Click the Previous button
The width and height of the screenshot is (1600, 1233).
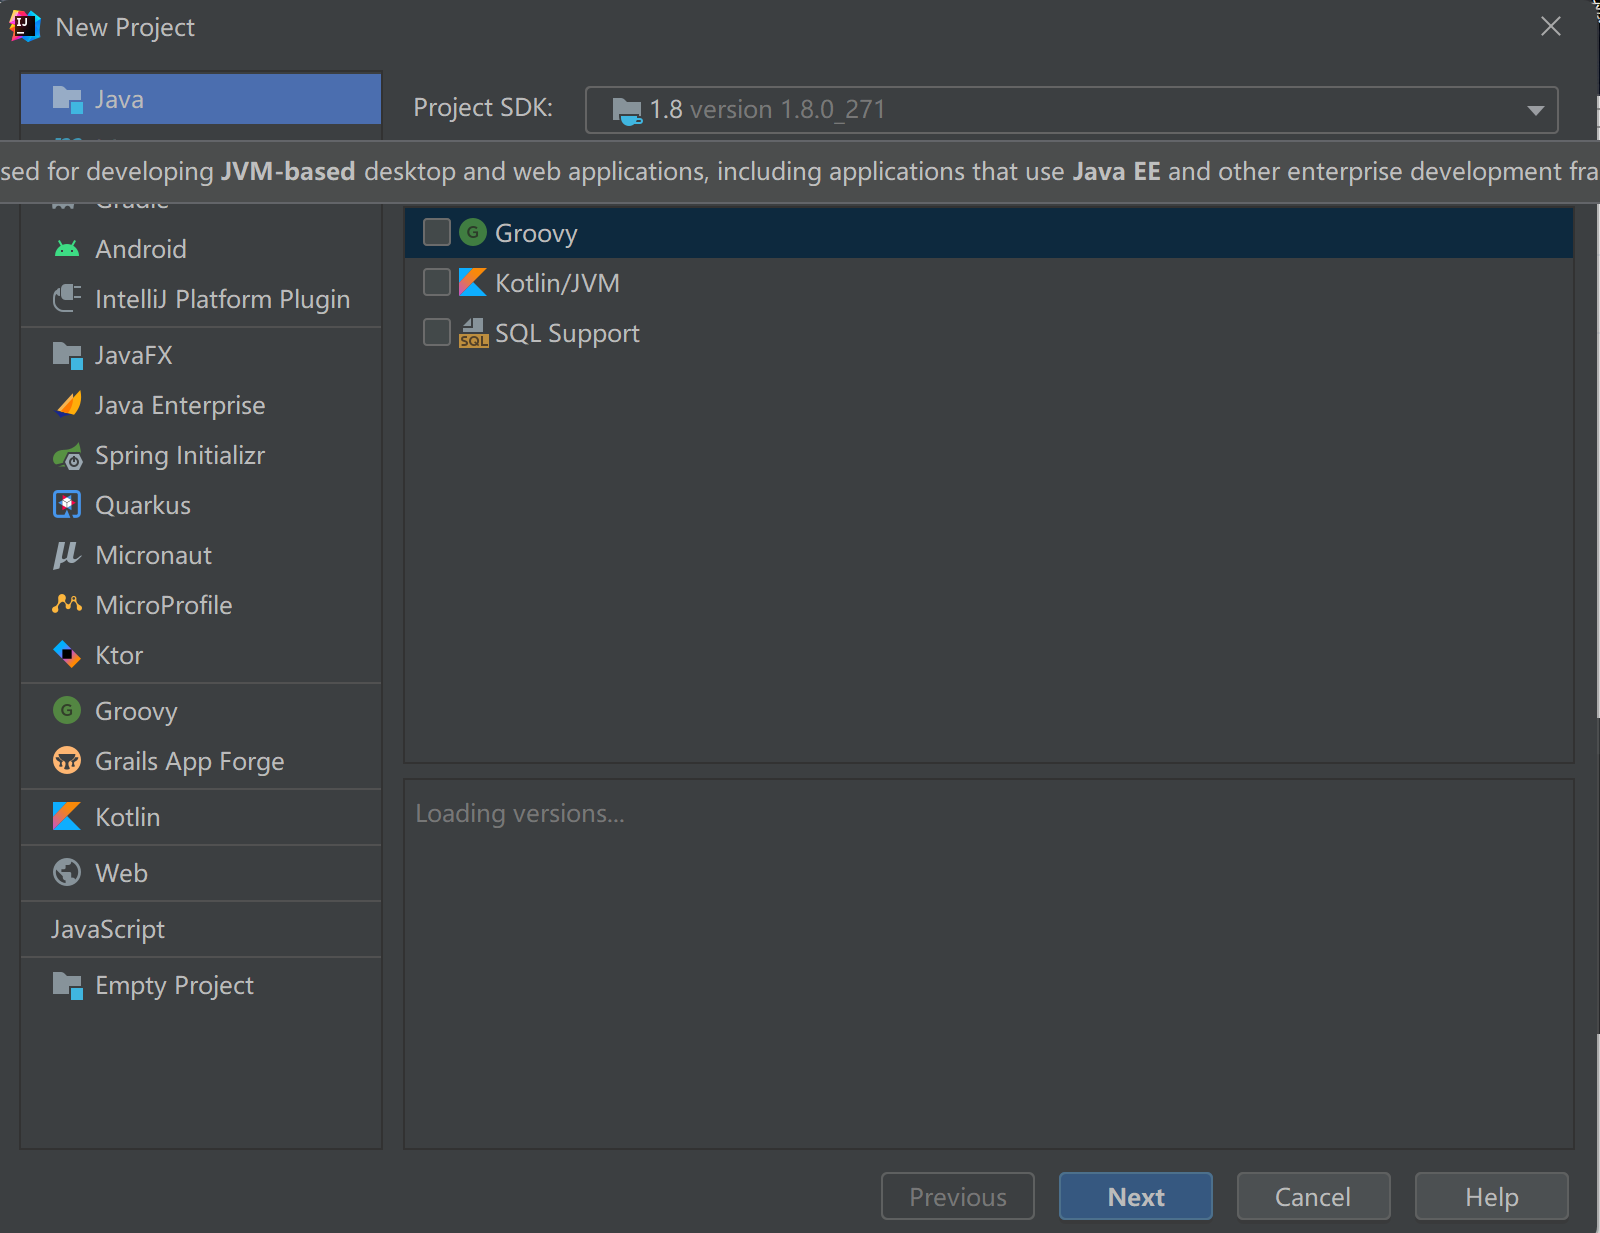click(x=958, y=1197)
